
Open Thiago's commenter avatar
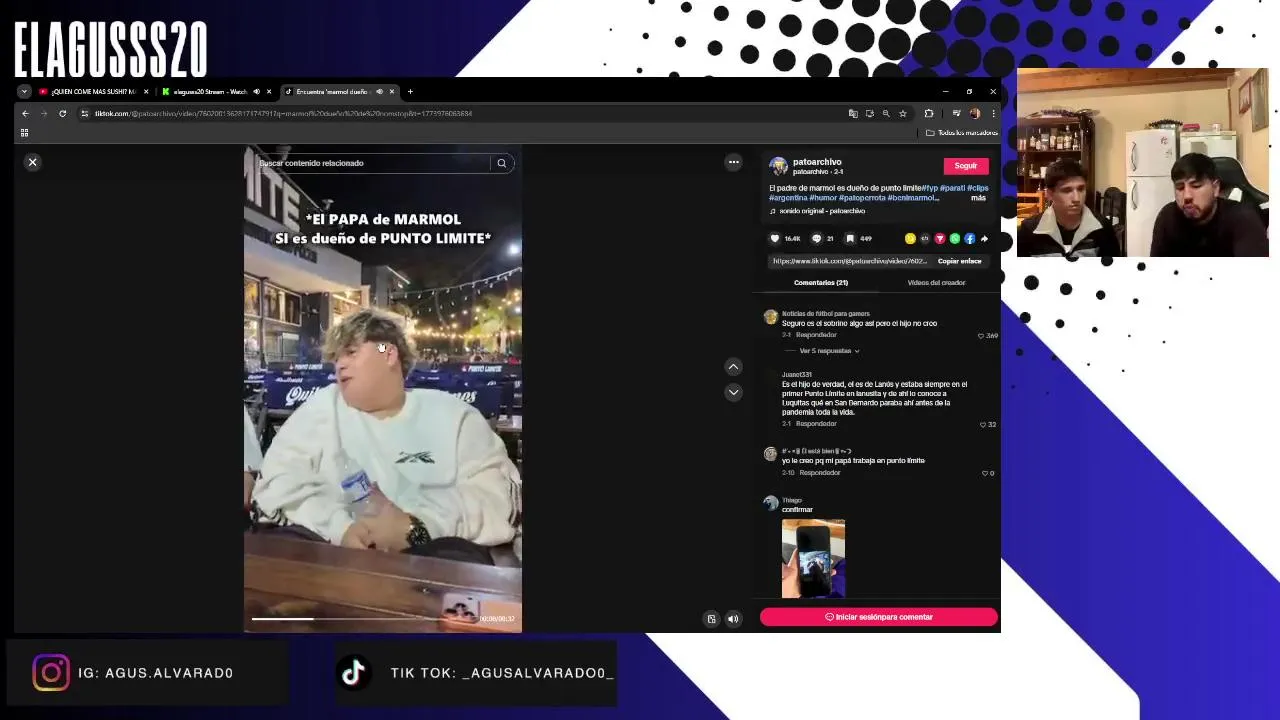pyautogui.click(x=770, y=503)
